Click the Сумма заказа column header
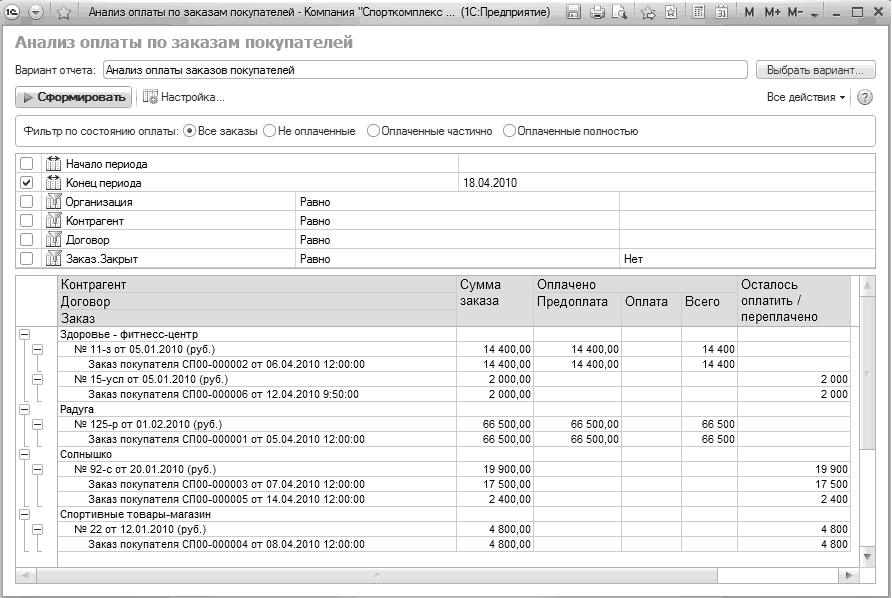This screenshot has width=892, height=598. [x=494, y=301]
